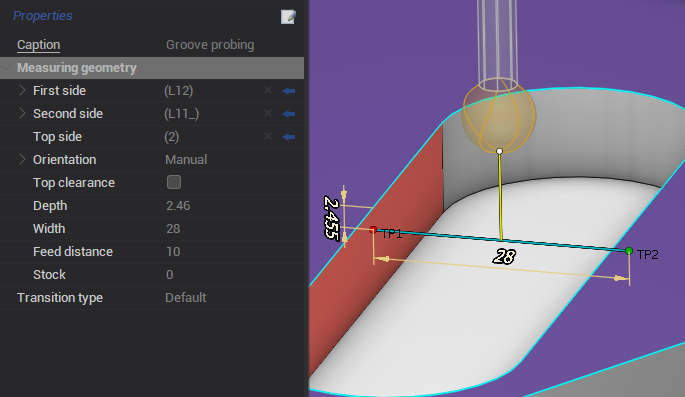Expand the Orientation row

pyautogui.click(x=22, y=159)
